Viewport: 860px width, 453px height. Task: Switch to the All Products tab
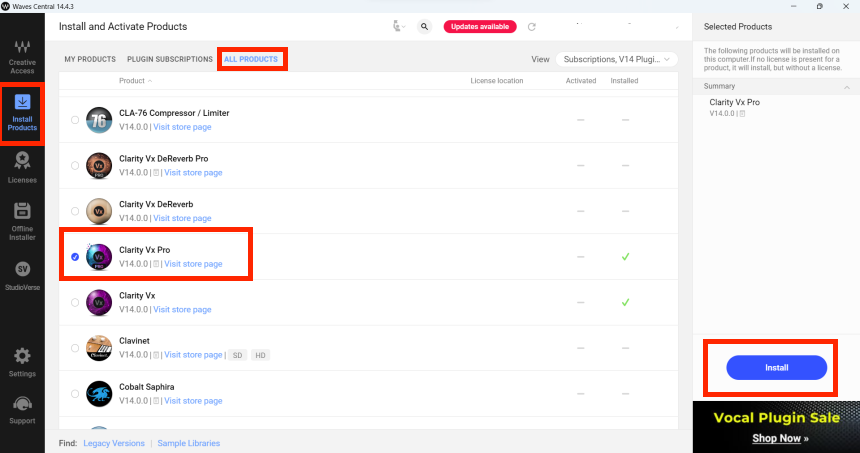point(251,59)
